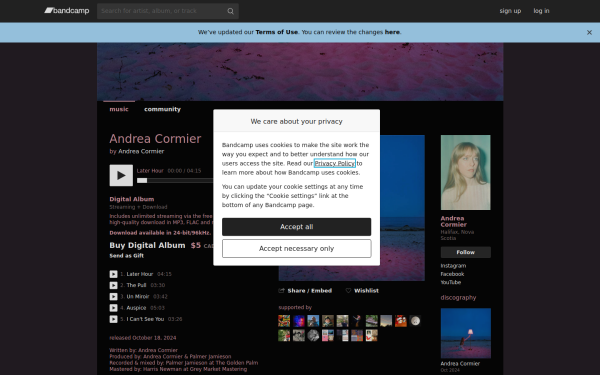The height and width of the screenshot is (375, 600).
Task: Click second supporter avatar in top row
Action: click(298, 321)
